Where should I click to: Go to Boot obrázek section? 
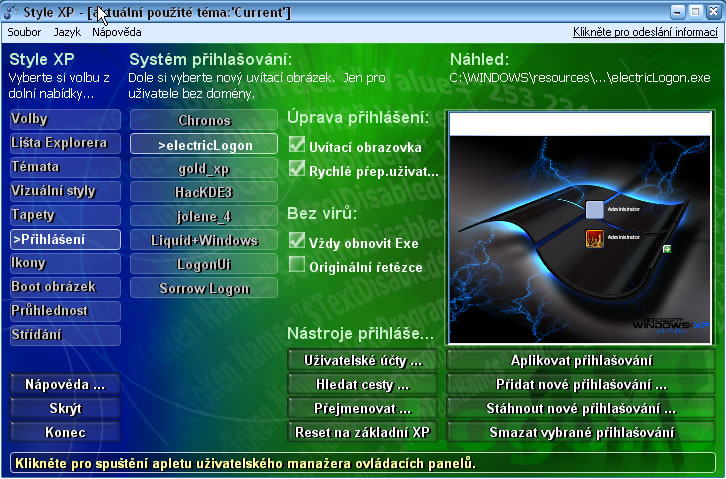click(x=65, y=287)
